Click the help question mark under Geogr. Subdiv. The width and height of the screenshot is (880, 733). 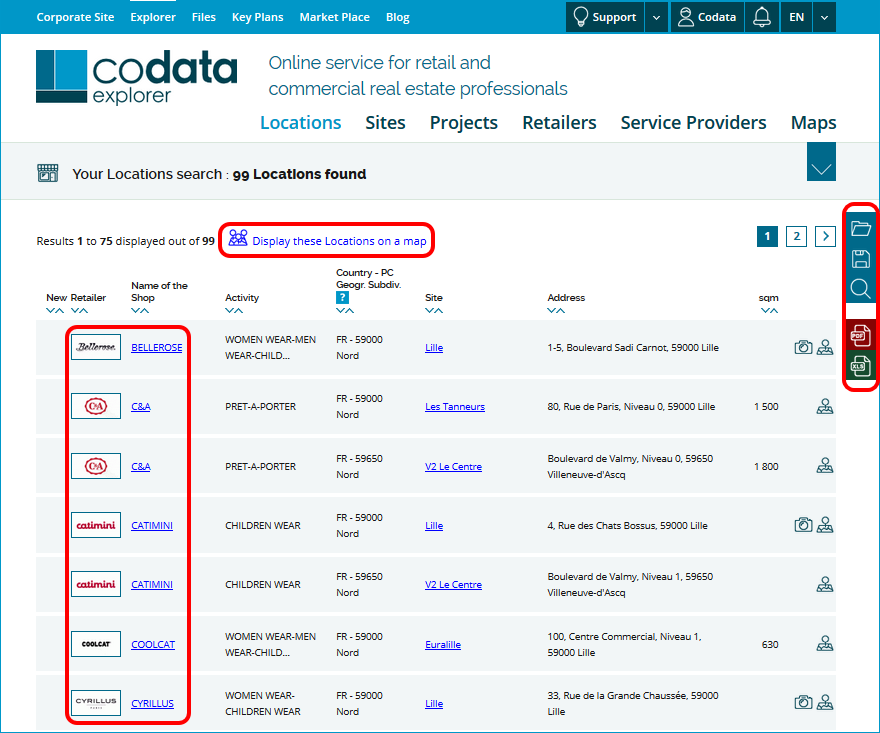[x=342, y=297]
